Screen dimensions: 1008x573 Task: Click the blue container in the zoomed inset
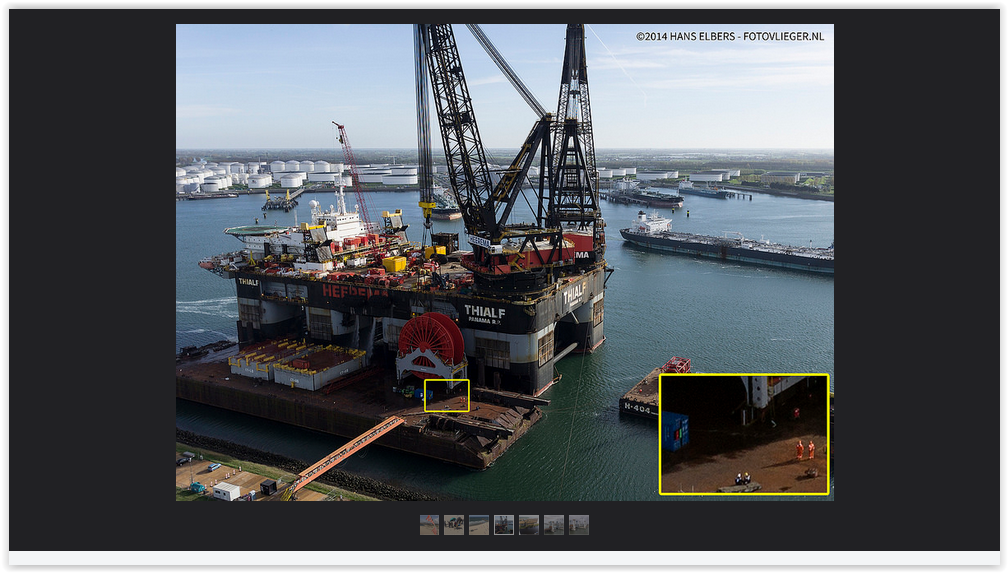click(676, 431)
